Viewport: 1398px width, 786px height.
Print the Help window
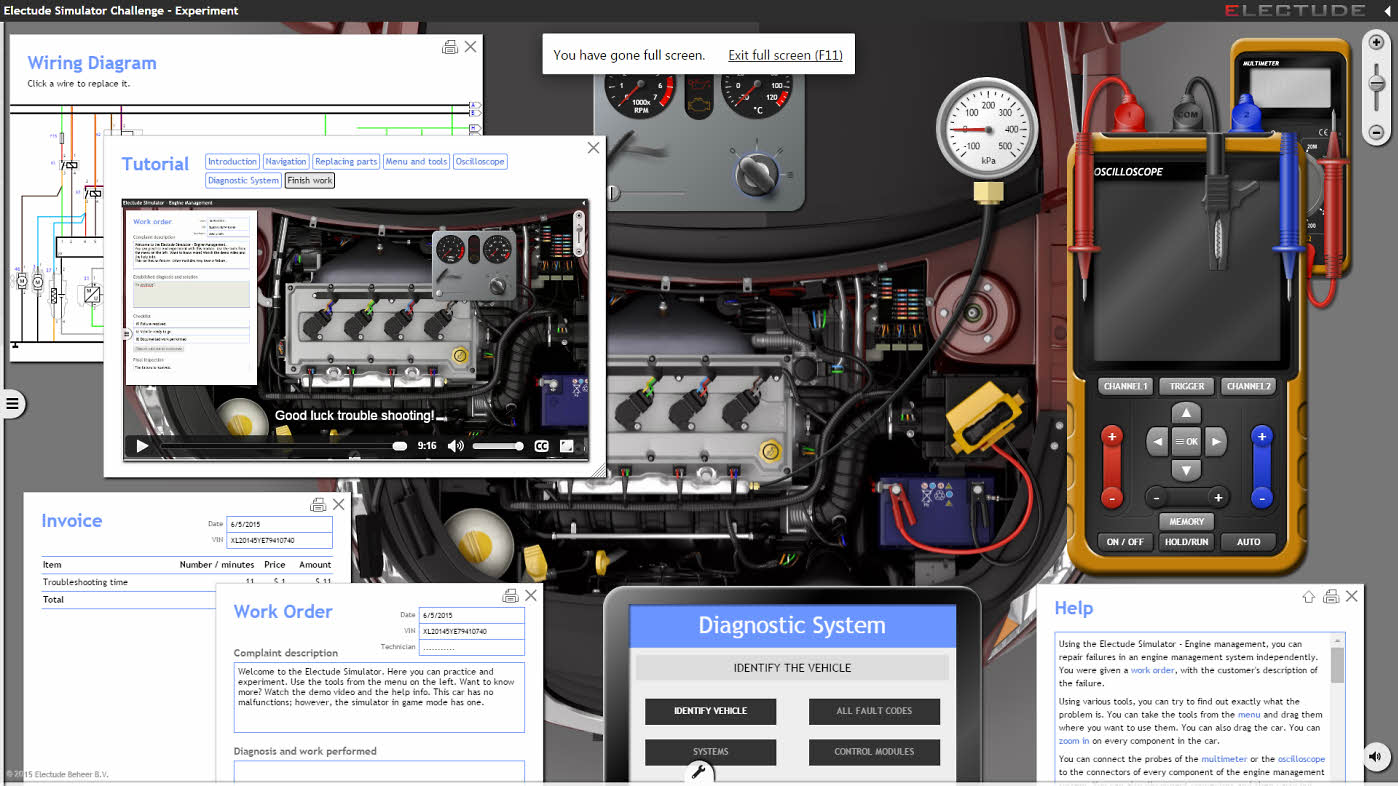1331,597
